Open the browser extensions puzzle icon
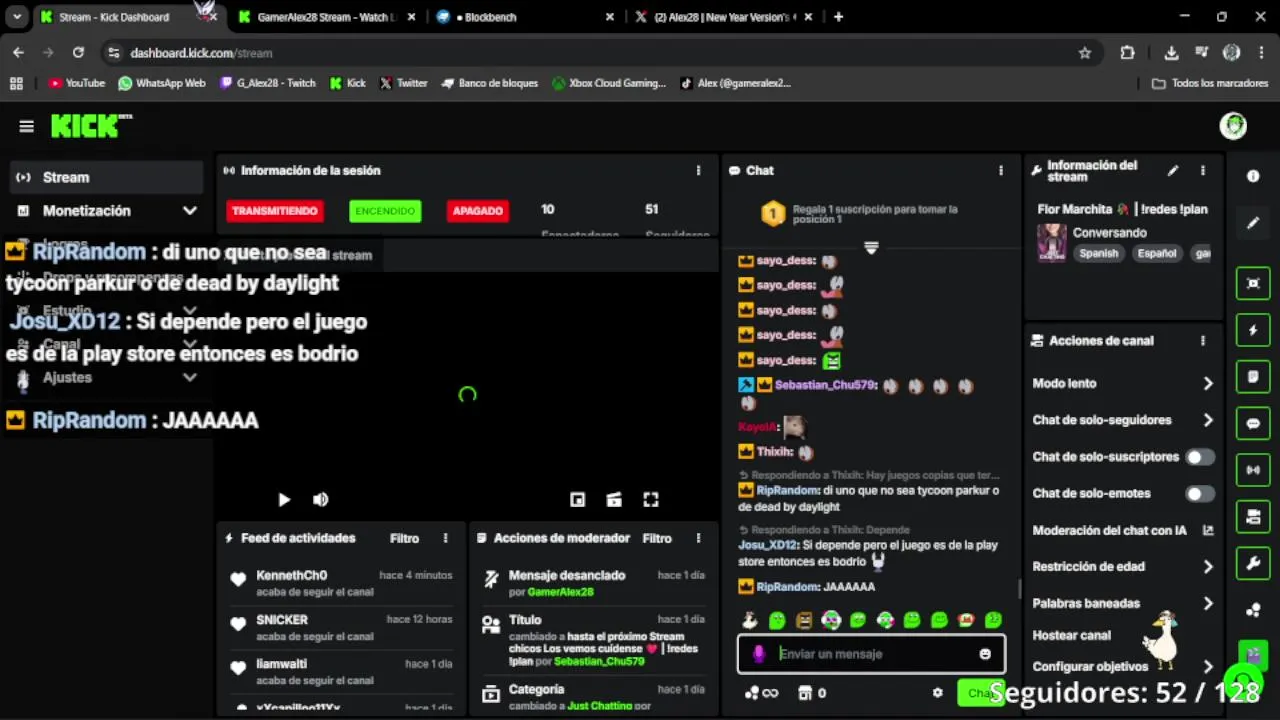Viewport: 1280px width, 720px height. point(1127,53)
